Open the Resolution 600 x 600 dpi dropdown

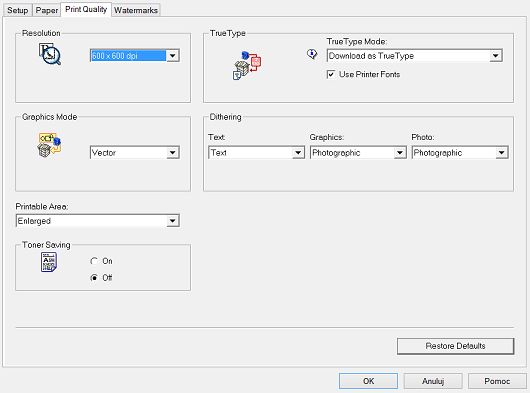pos(135,56)
